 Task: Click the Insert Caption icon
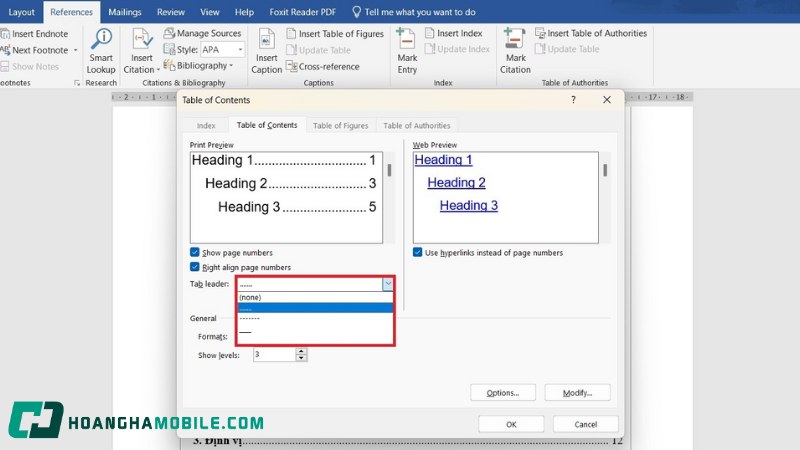click(266, 42)
